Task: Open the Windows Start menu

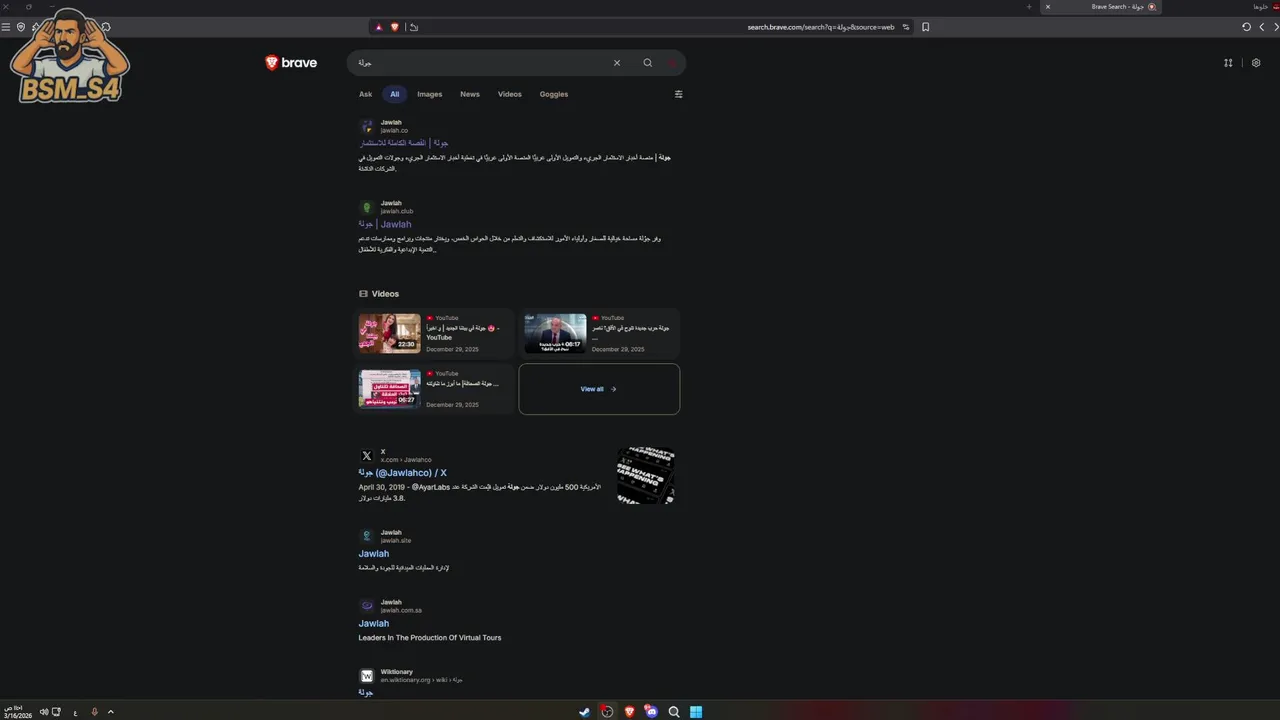Action: click(696, 712)
